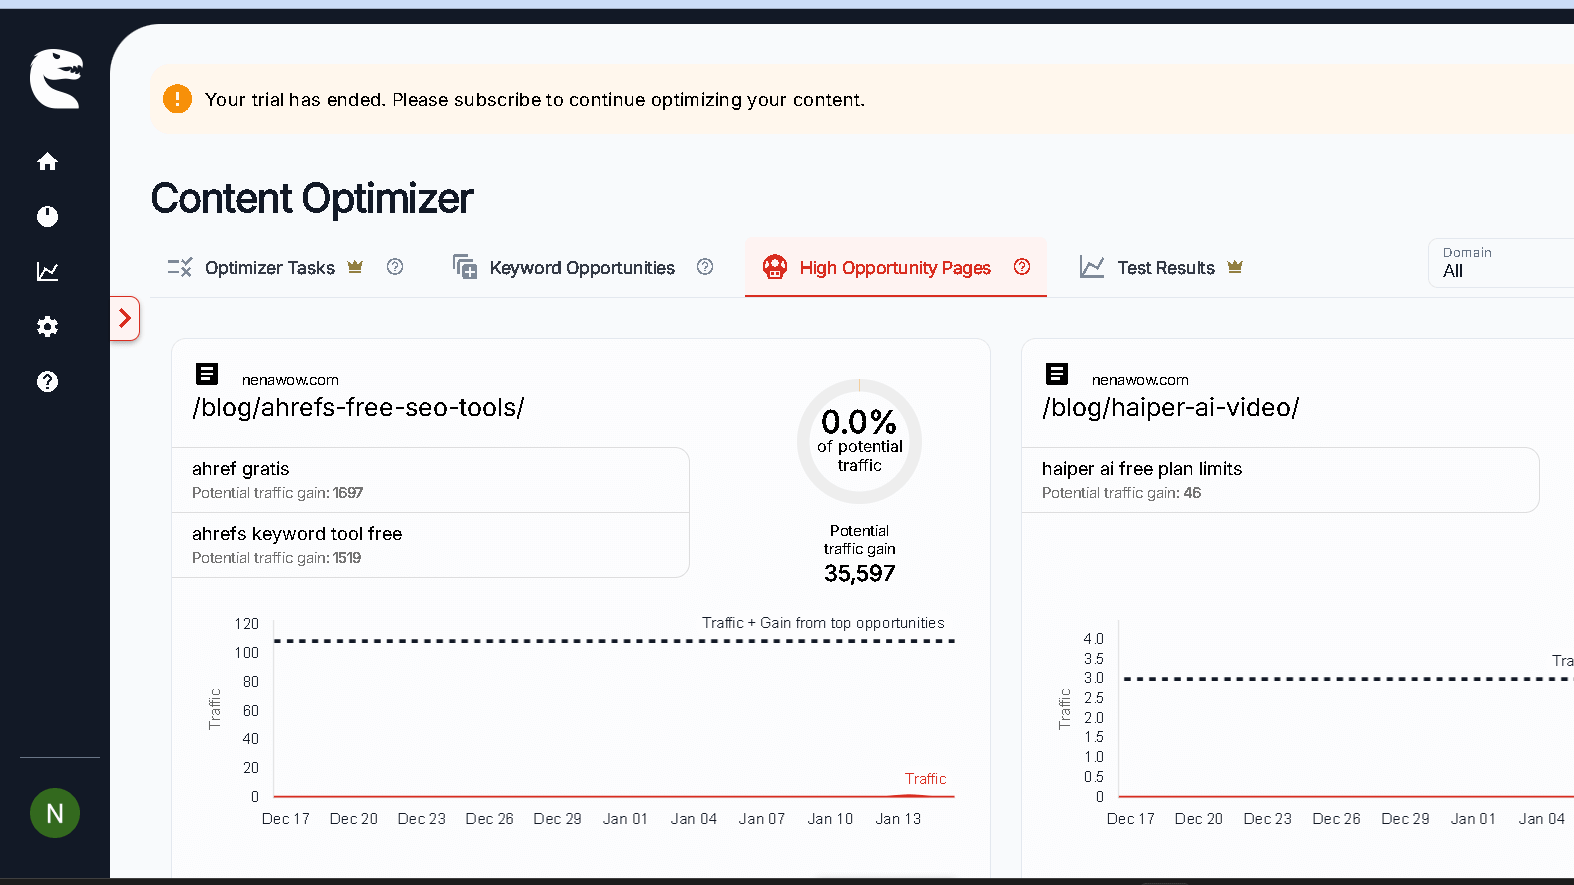Click the dinosaur logo in sidebar
1574x885 pixels.
point(55,78)
